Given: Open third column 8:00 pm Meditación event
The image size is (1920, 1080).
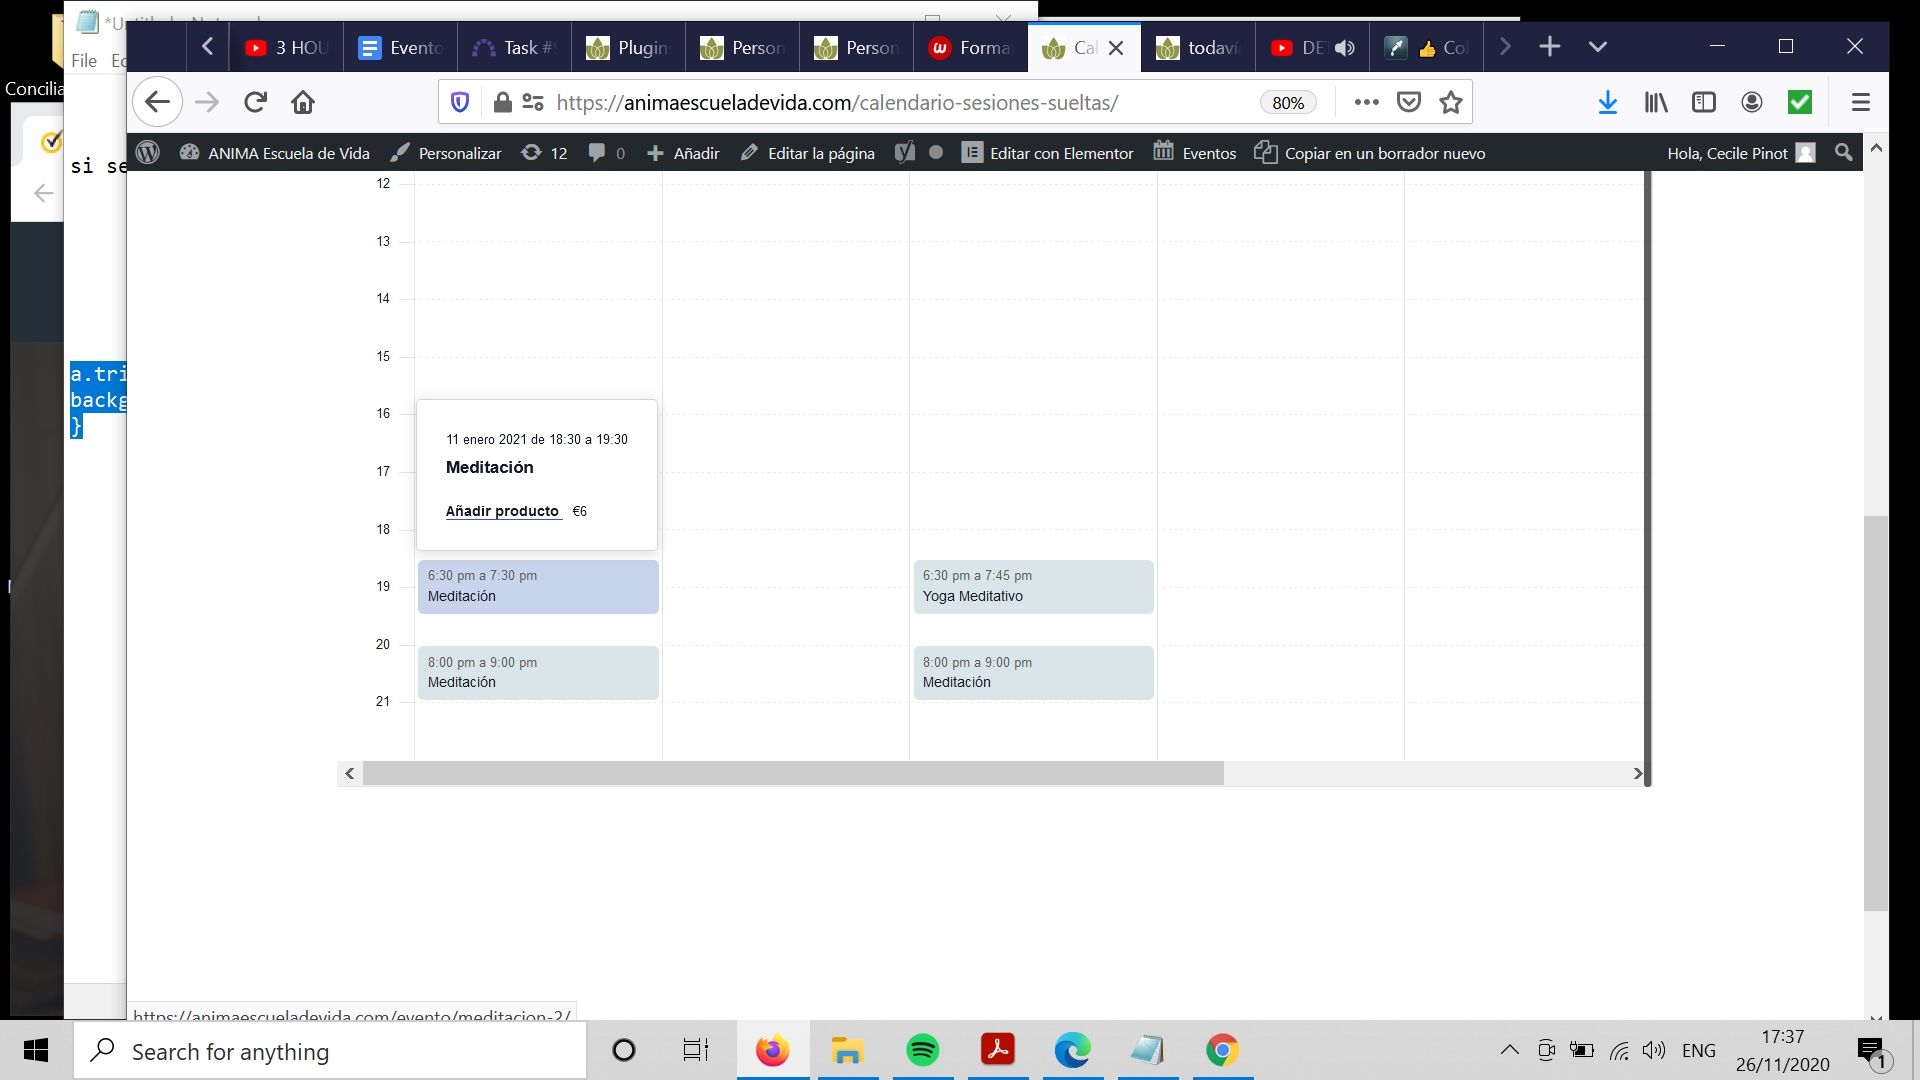Looking at the screenshot, I should point(1033,672).
